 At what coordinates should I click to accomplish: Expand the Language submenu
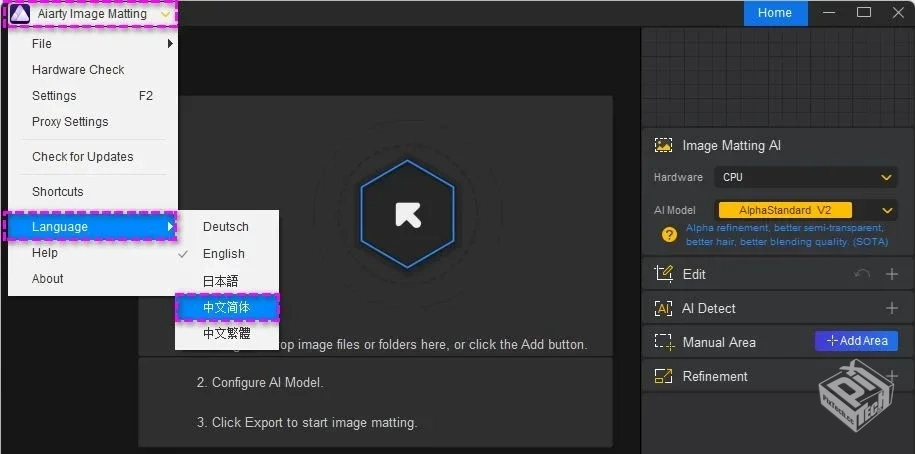coord(91,226)
